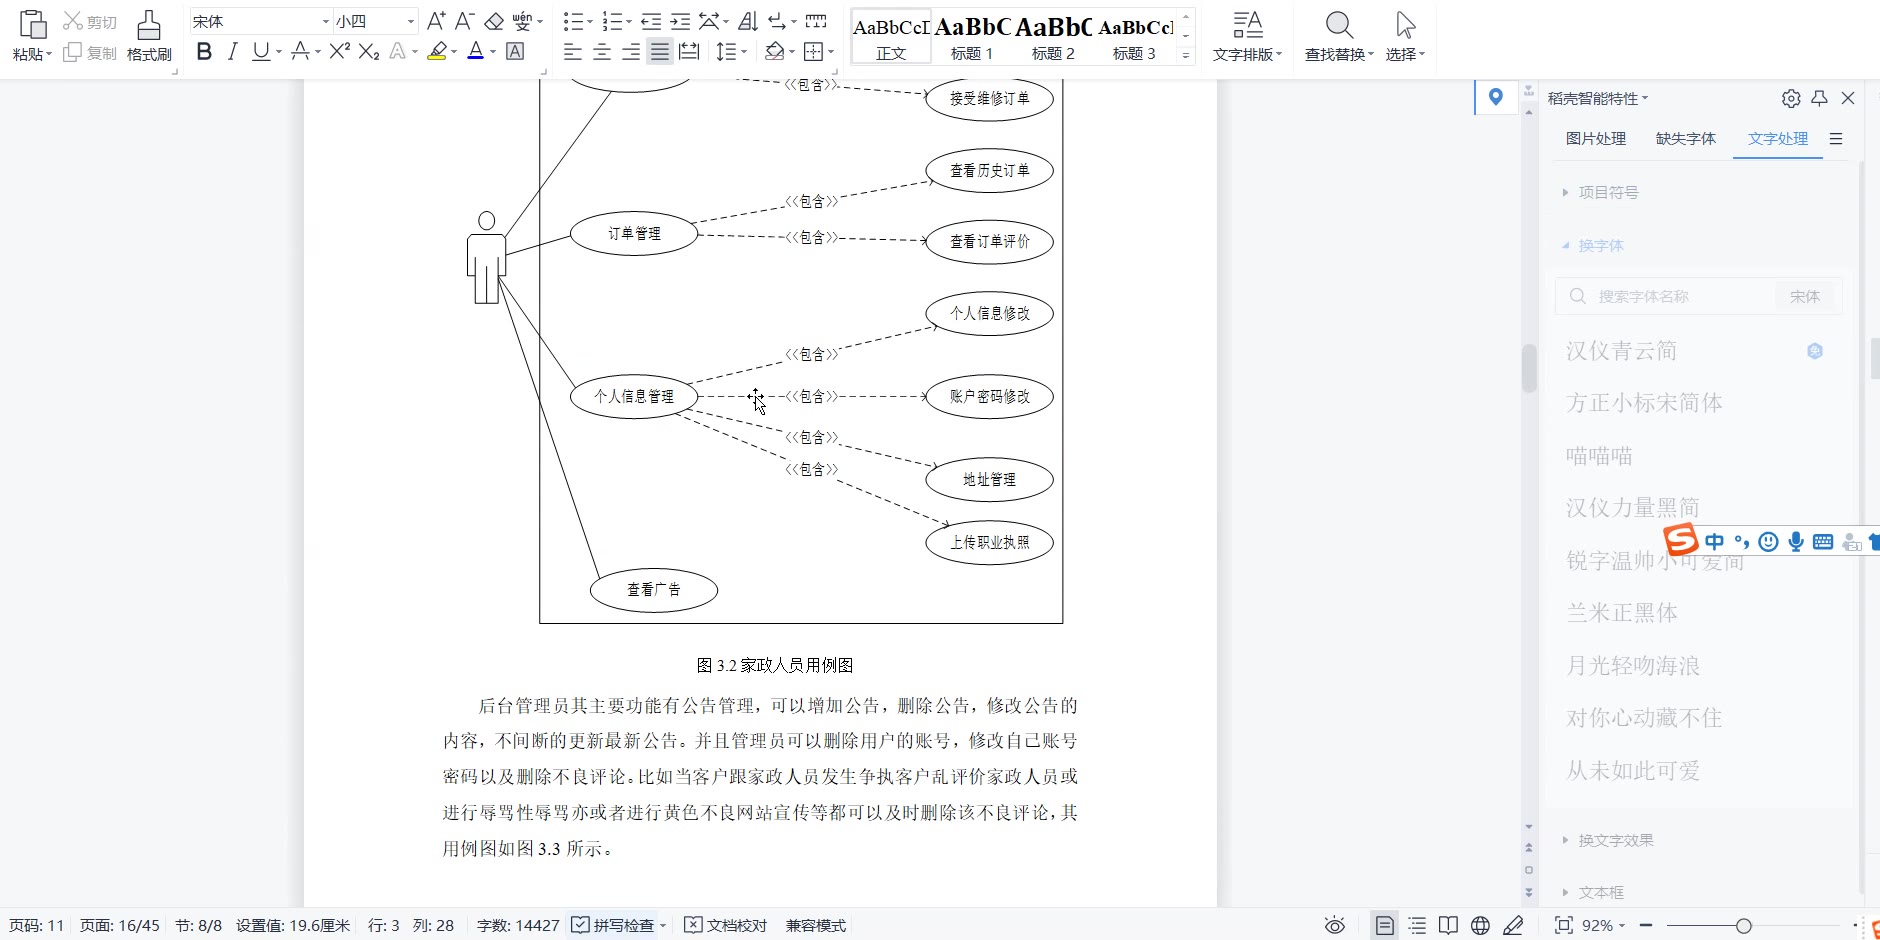Click the Copy (复制) button
This screenshot has height=940, width=1880.
(90, 53)
